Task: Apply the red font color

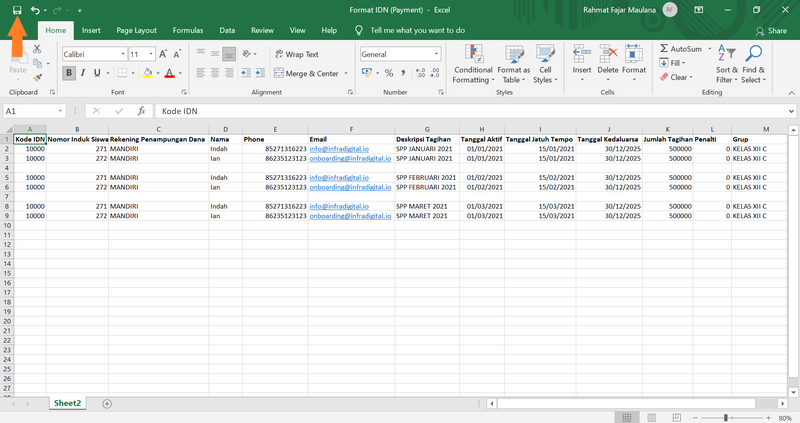Action: pos(170,73)
